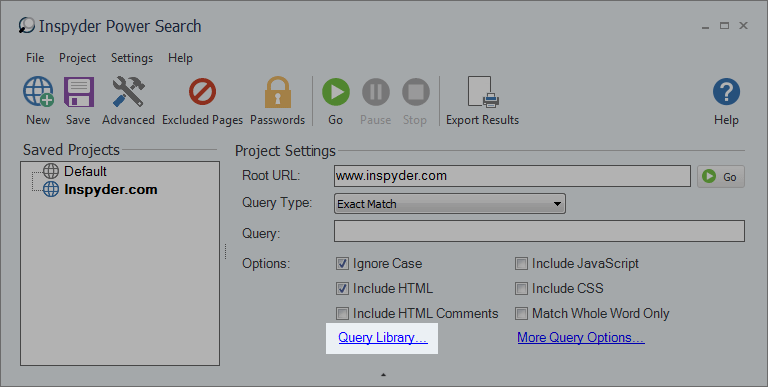
Task: Open the File menu
Action: (35, 58)
